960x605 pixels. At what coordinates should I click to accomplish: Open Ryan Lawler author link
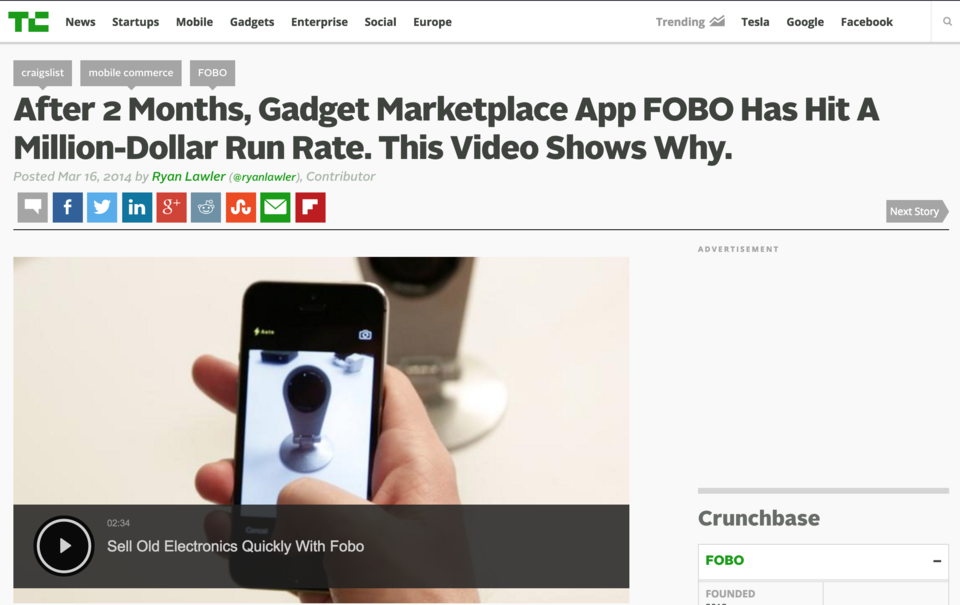click(189, 176)
